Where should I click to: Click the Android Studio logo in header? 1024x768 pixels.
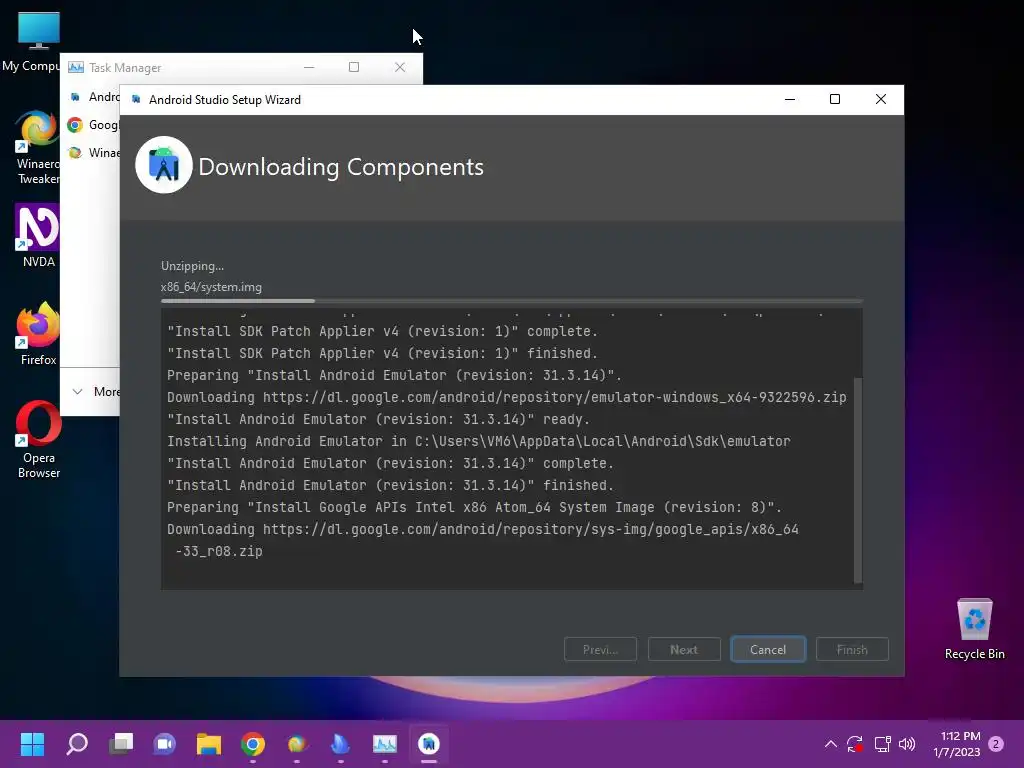click(163, 165)
